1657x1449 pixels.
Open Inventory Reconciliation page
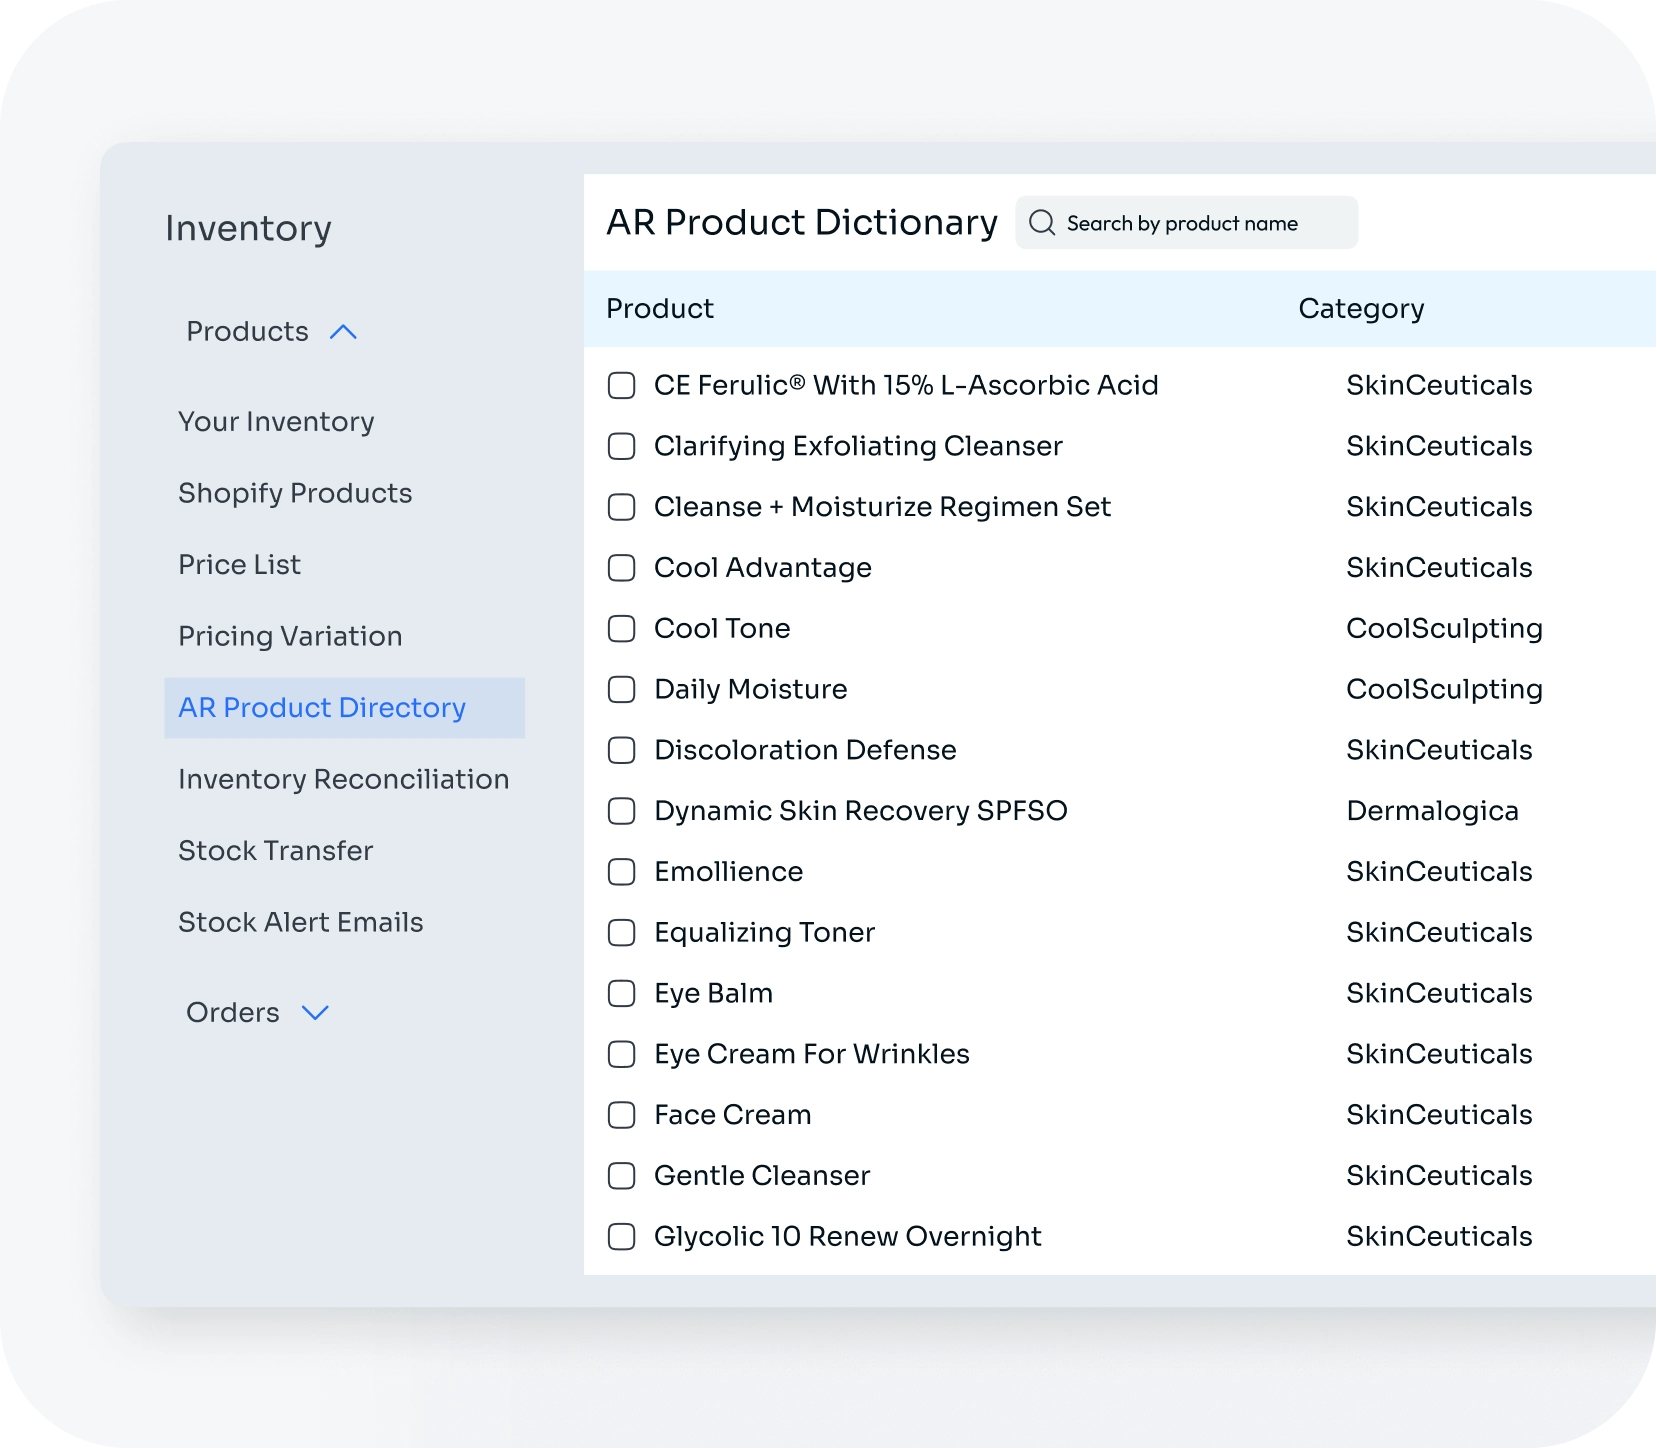point(343,779)
